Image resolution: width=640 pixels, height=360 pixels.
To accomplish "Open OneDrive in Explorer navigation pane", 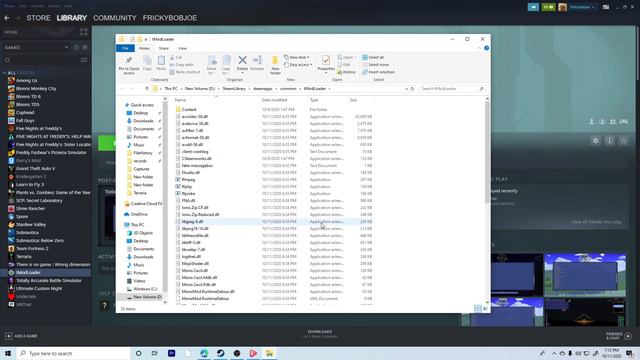I will pyautogui.click(x=139, y=214).
